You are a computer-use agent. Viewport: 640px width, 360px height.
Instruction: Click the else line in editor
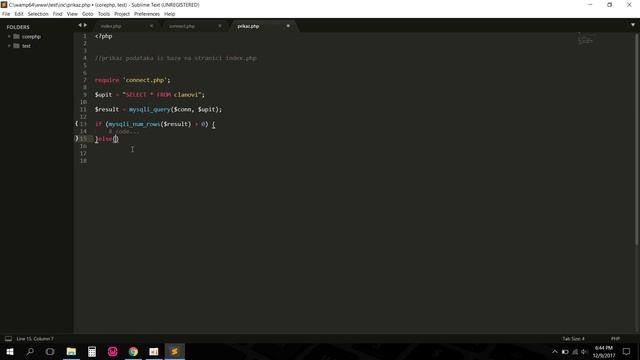(107, 139)
